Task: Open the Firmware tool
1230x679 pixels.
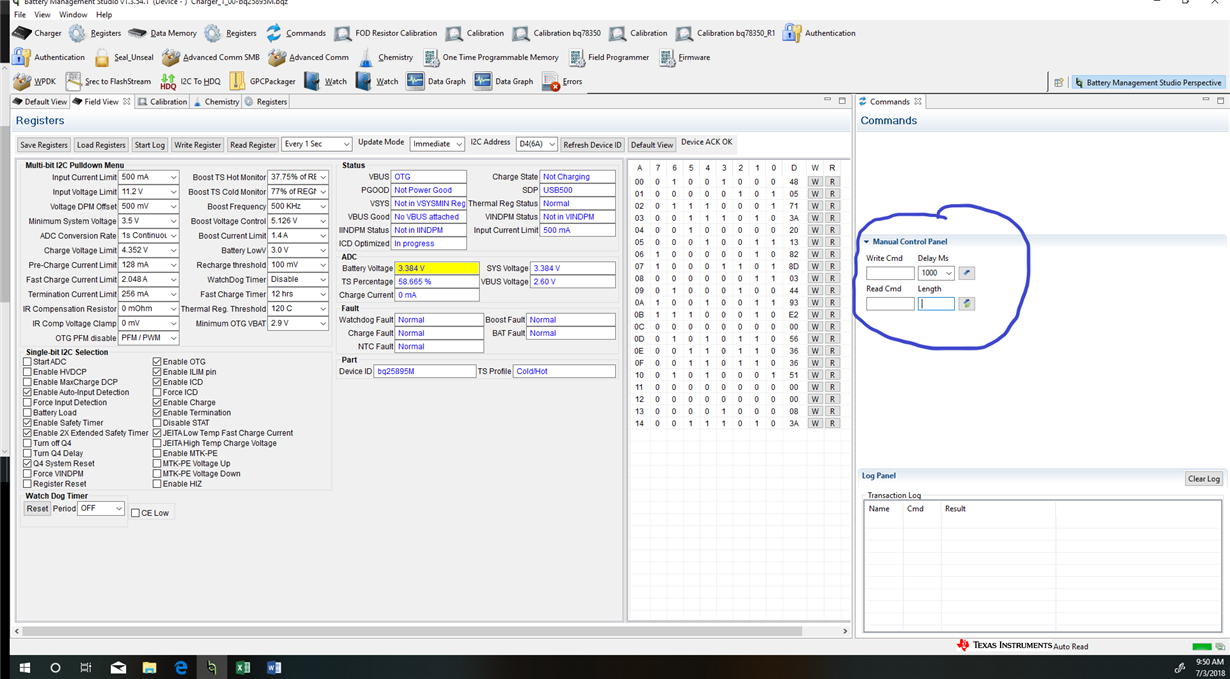Action: [x=684, y=58]
